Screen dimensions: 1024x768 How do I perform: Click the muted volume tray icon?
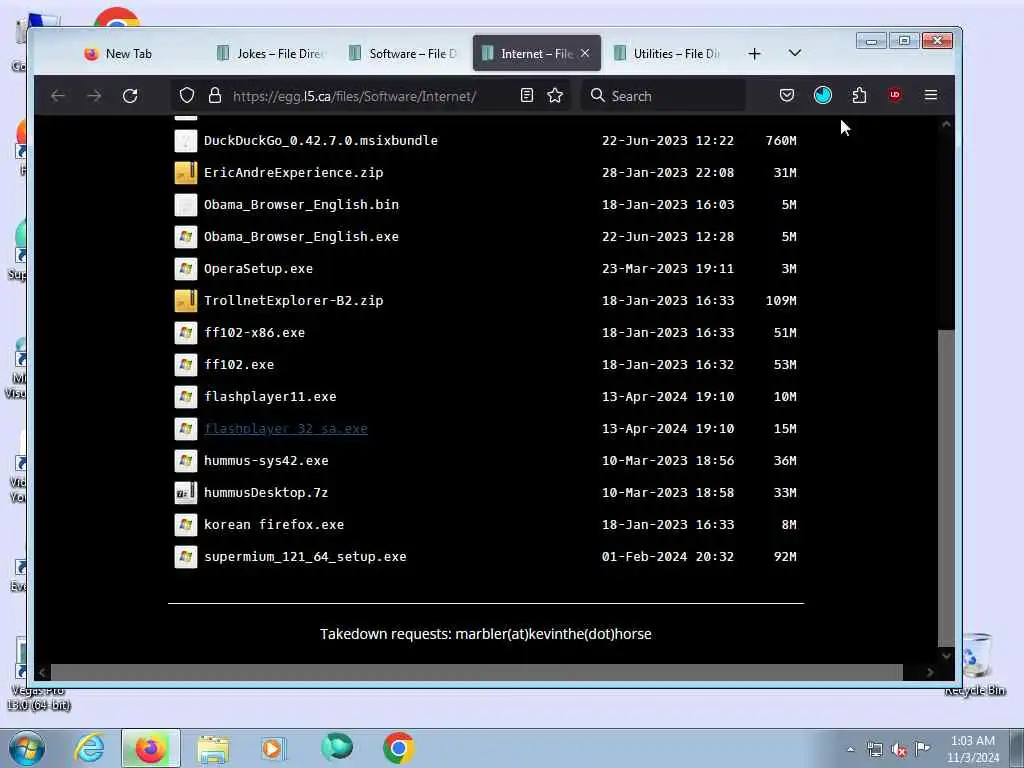coord(899,750)
